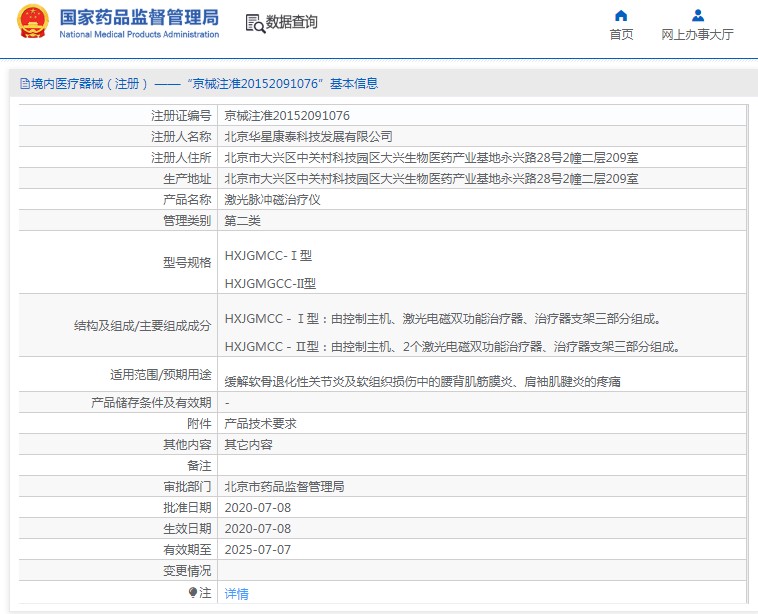This screenshot has height=614, width=758.
Task: Click the 备注 label
Action: 200,466
